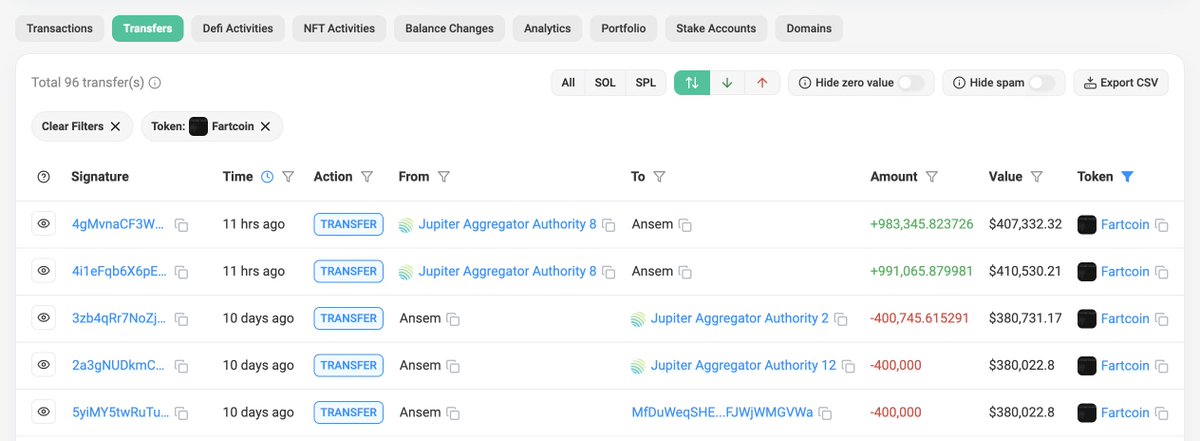Viewport: 1200px width, 441px height.
Task: Select the SOL token type filter
Action: [x=605, y=82]
